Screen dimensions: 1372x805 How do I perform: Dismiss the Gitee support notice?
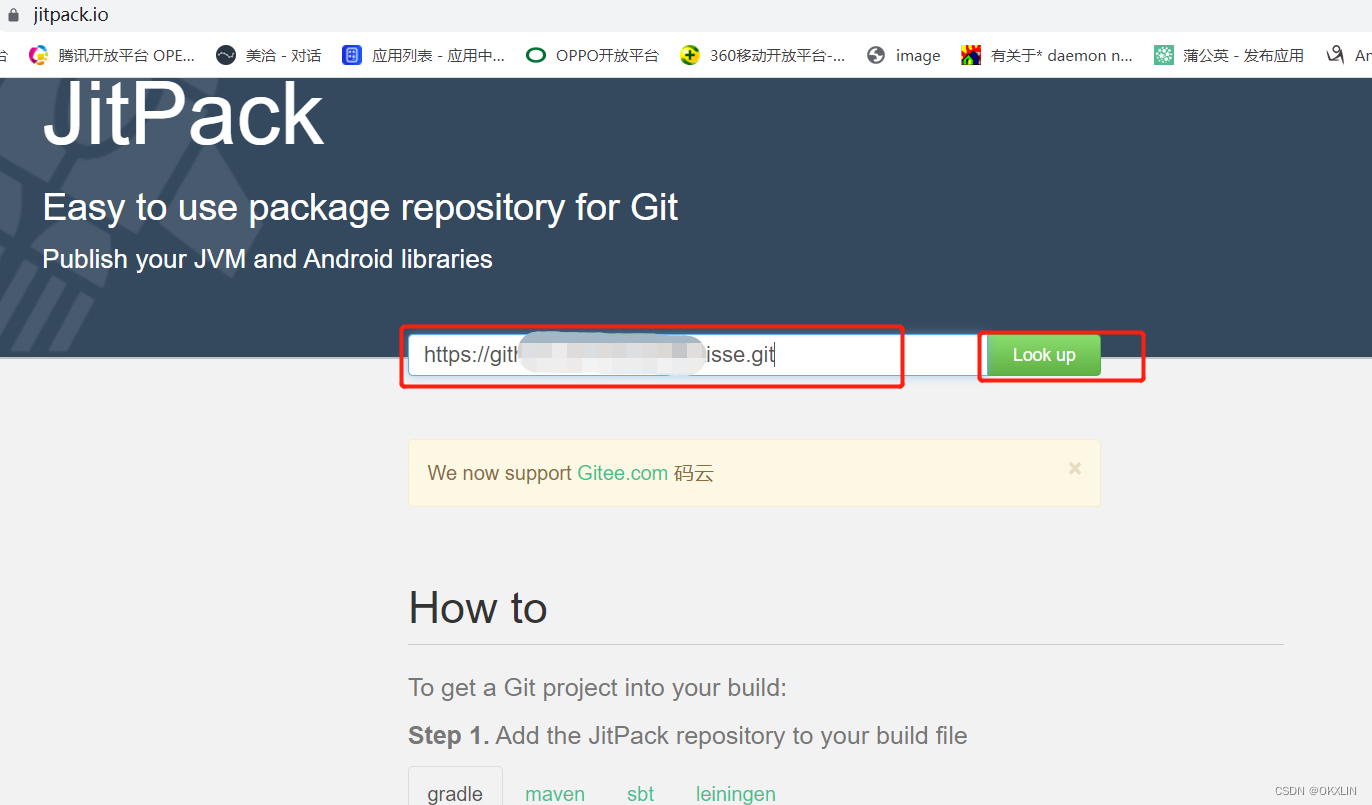[1075, 468]
